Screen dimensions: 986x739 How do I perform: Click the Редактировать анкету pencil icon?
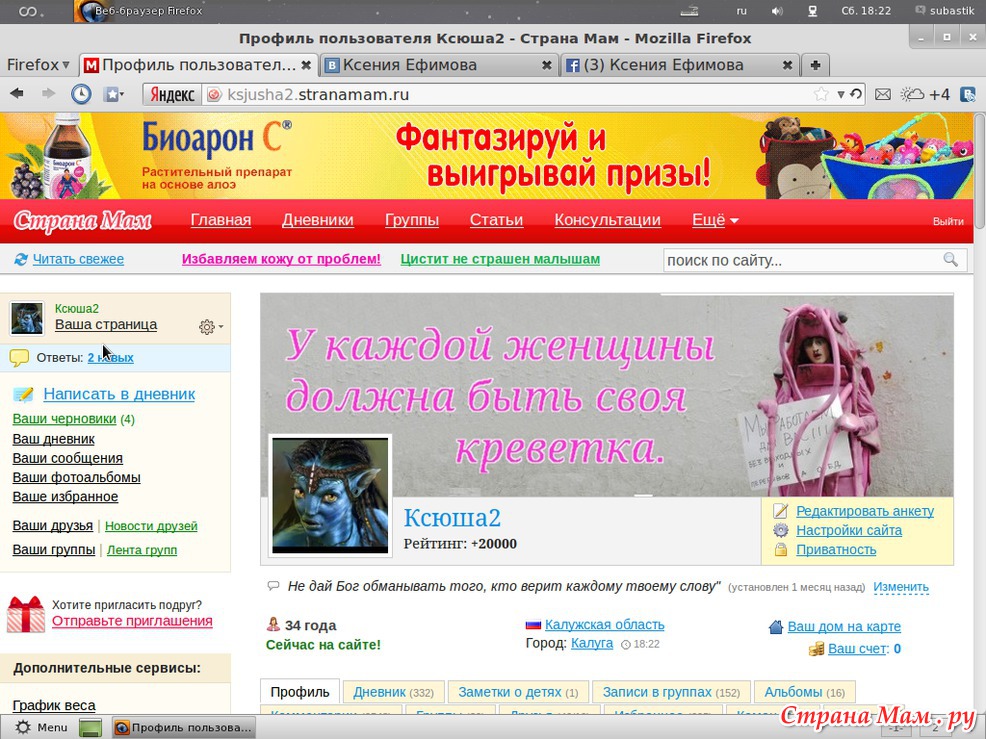[780, 511]
